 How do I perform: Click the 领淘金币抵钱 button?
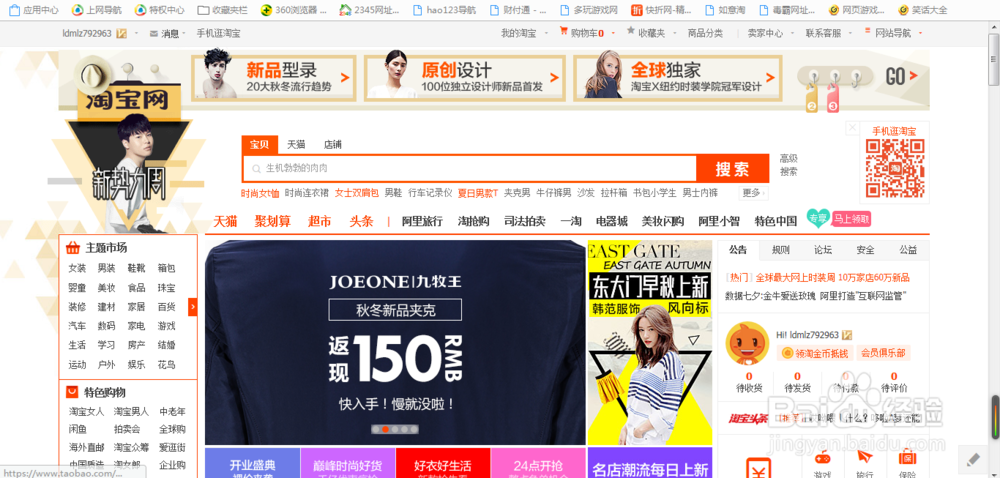[815, 352]
